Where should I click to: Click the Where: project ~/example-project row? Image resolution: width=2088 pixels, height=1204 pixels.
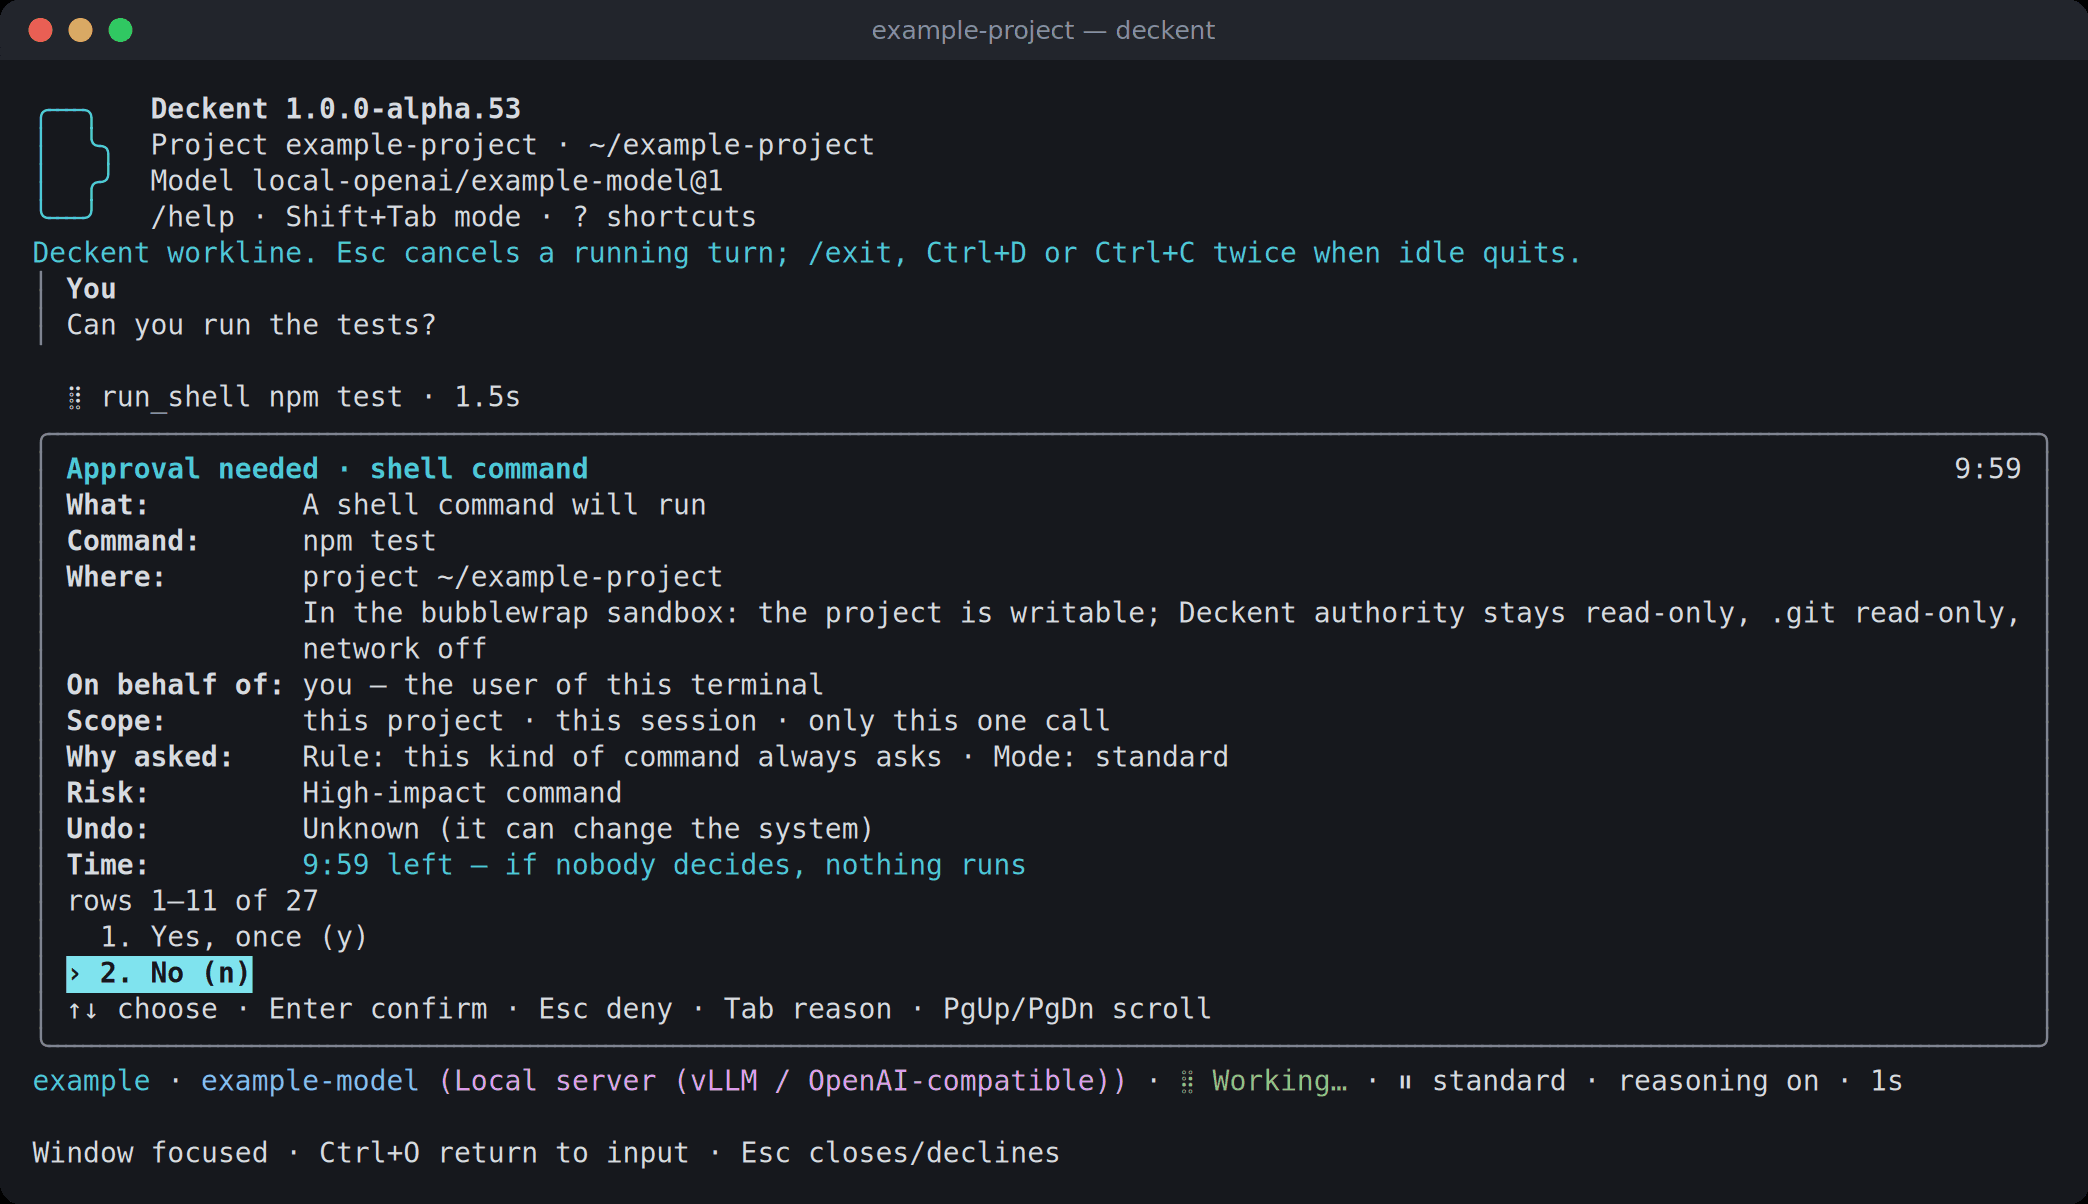click(x=394, y=577)
